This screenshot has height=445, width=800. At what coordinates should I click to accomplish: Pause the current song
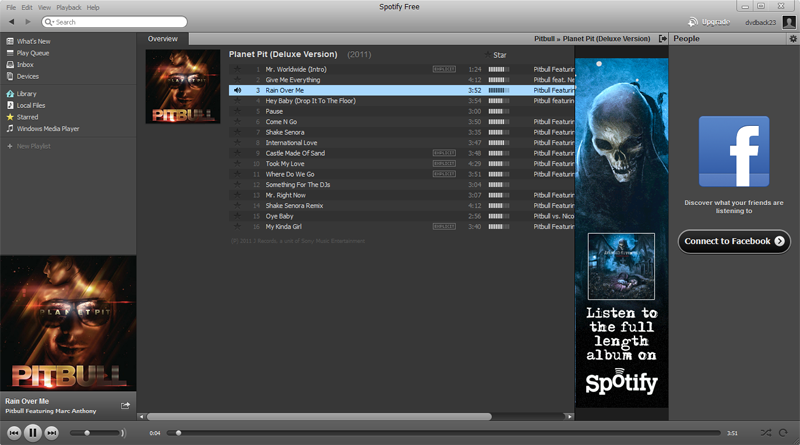coord(33,433)
